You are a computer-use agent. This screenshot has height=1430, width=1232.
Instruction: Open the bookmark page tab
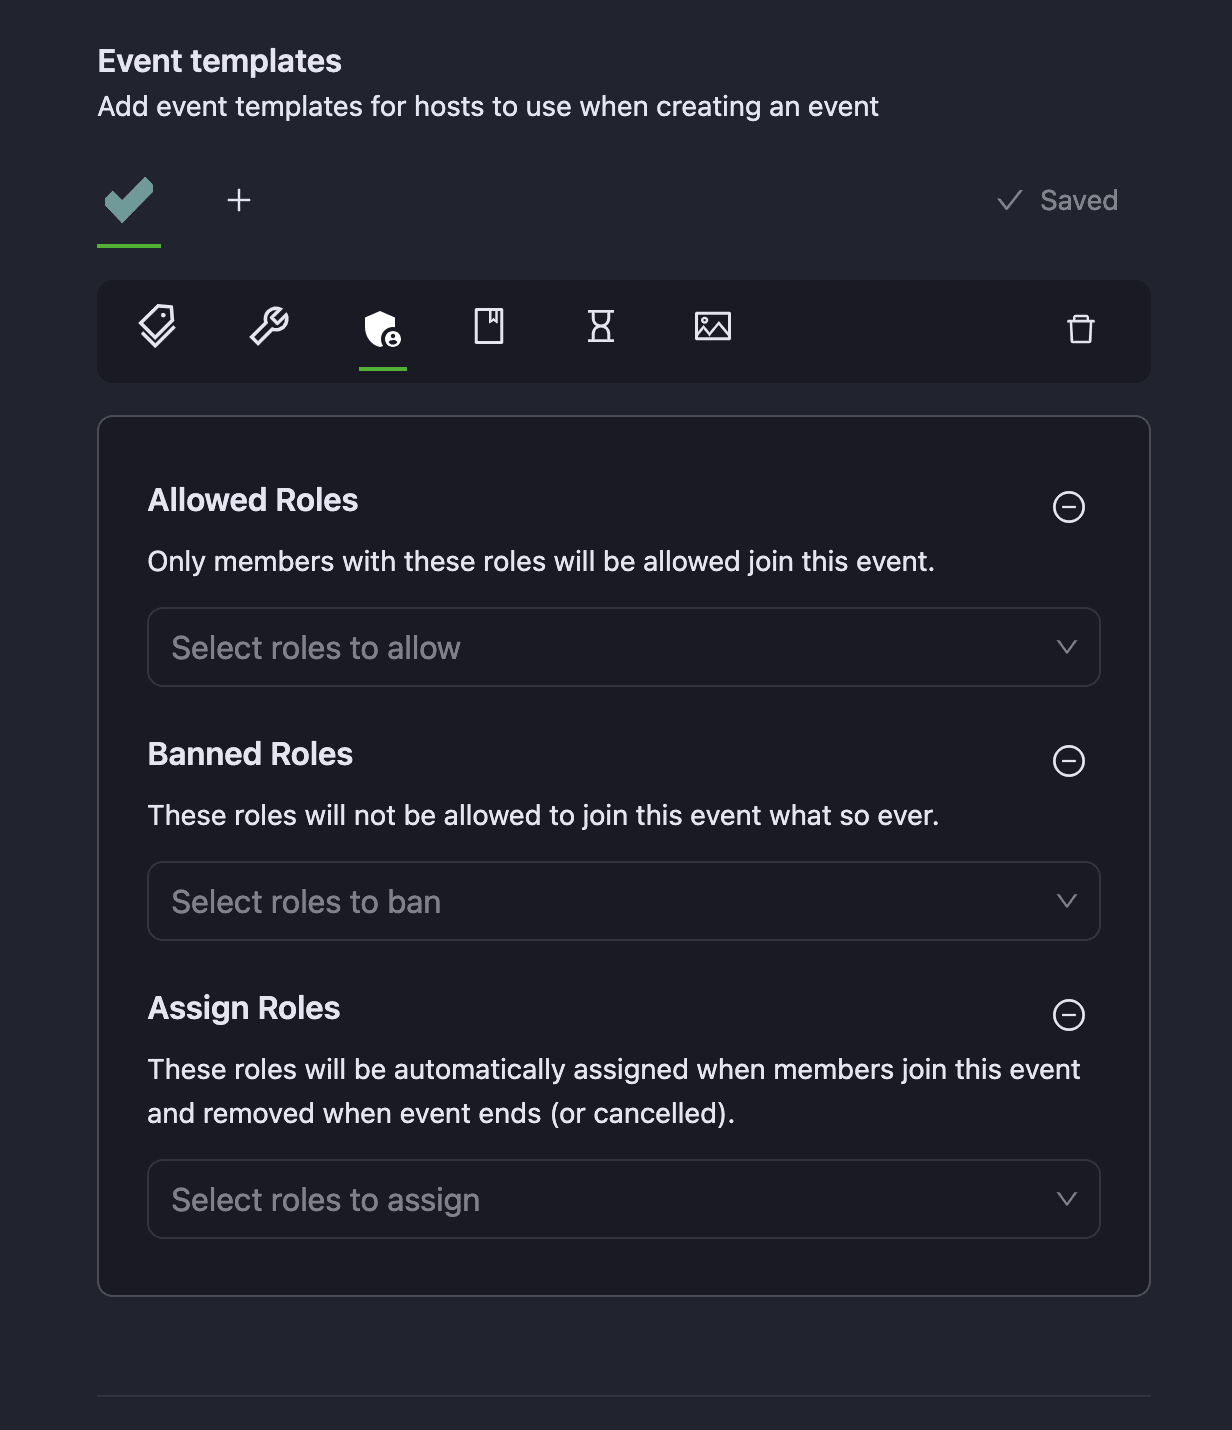[x=489, y=327]
